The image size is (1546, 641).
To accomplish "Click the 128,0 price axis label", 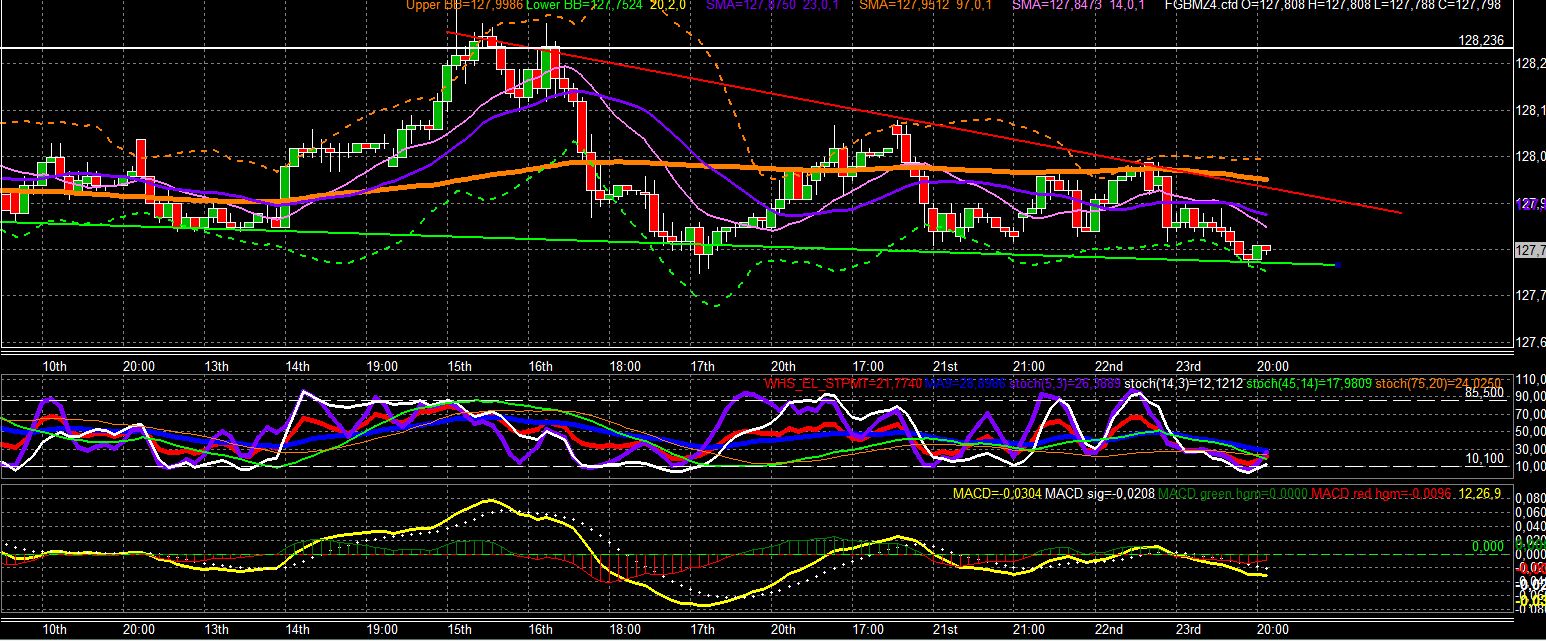I will [1531, 156].
